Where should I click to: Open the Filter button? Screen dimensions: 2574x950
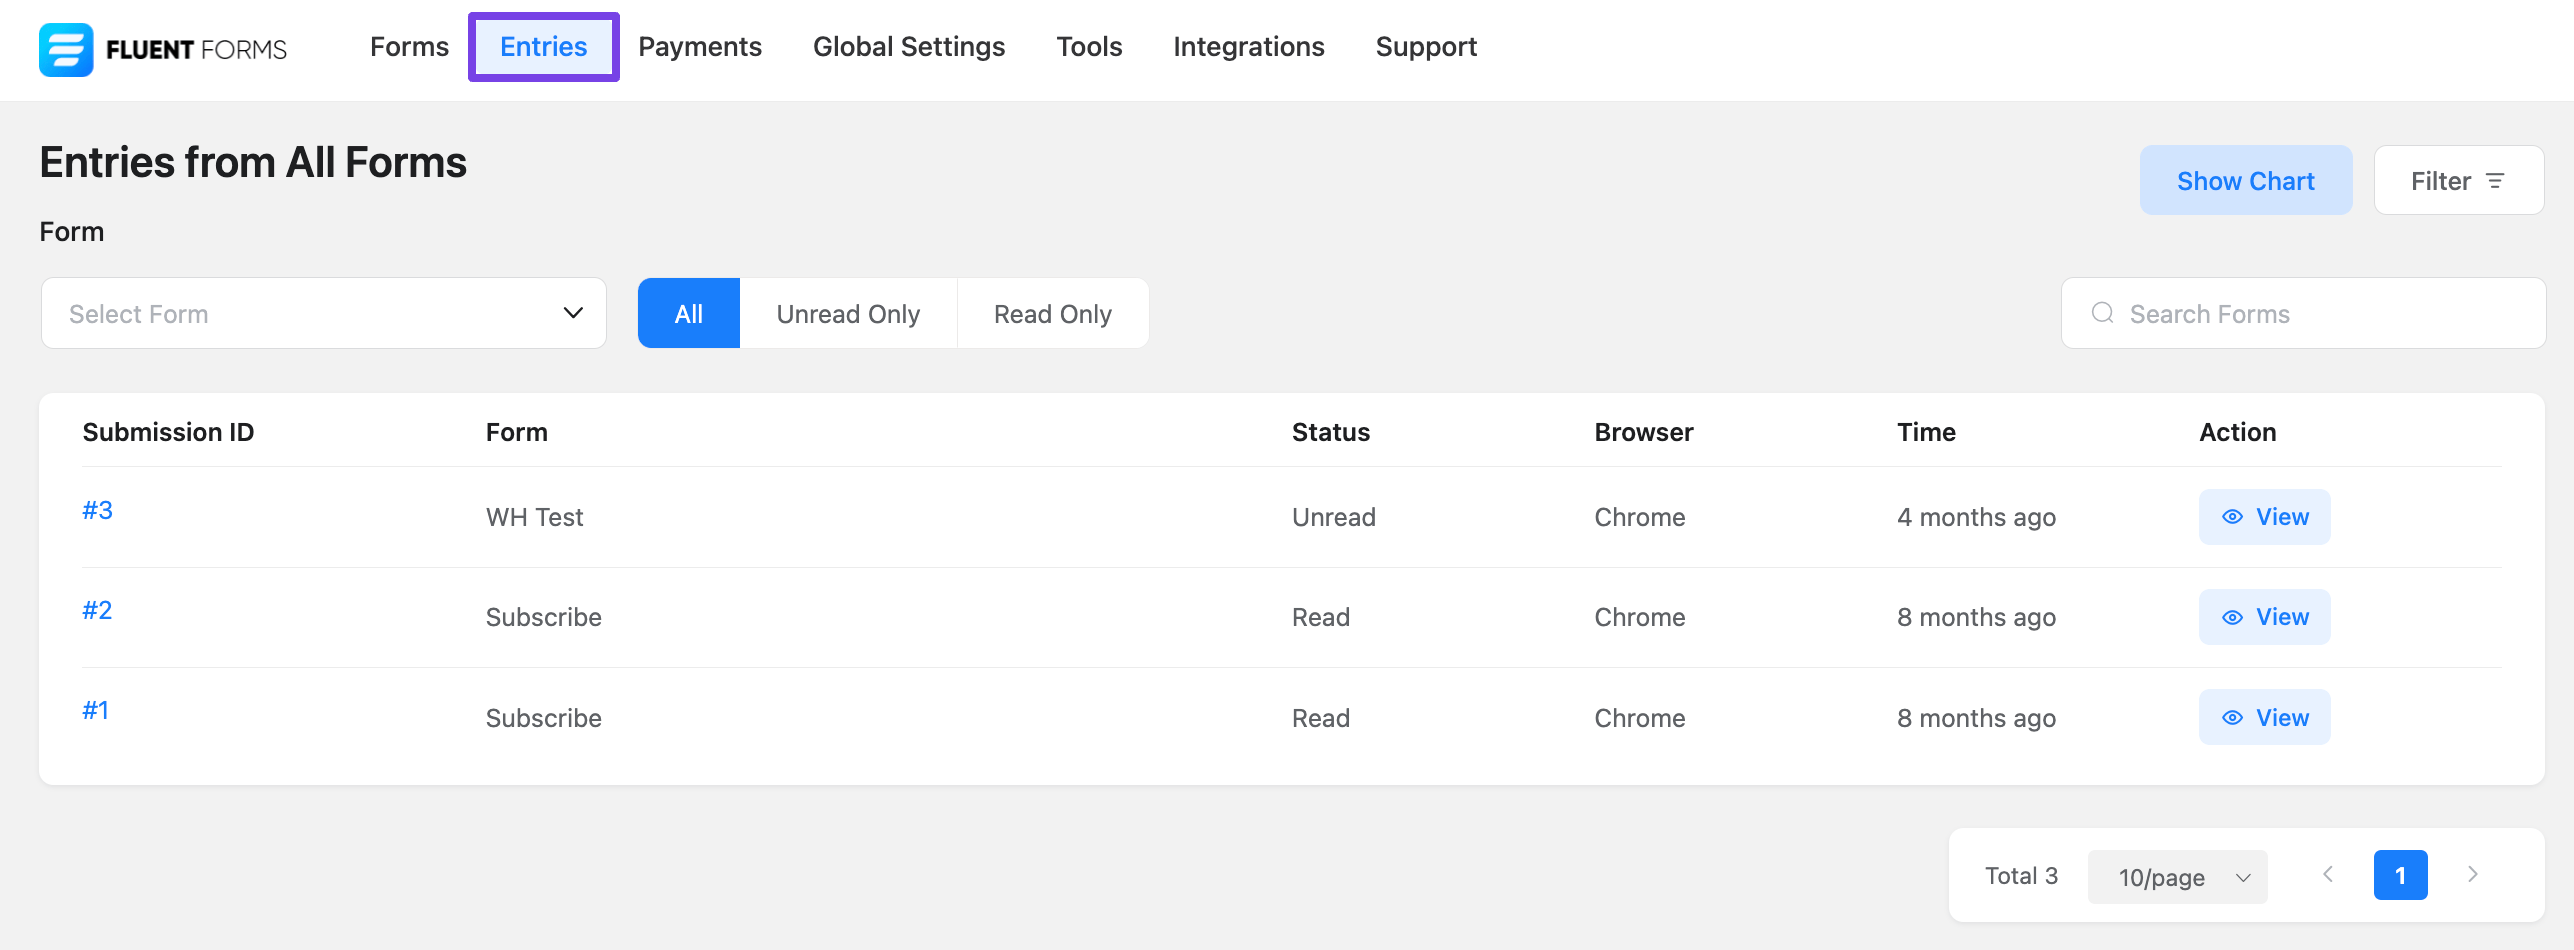2459,180
